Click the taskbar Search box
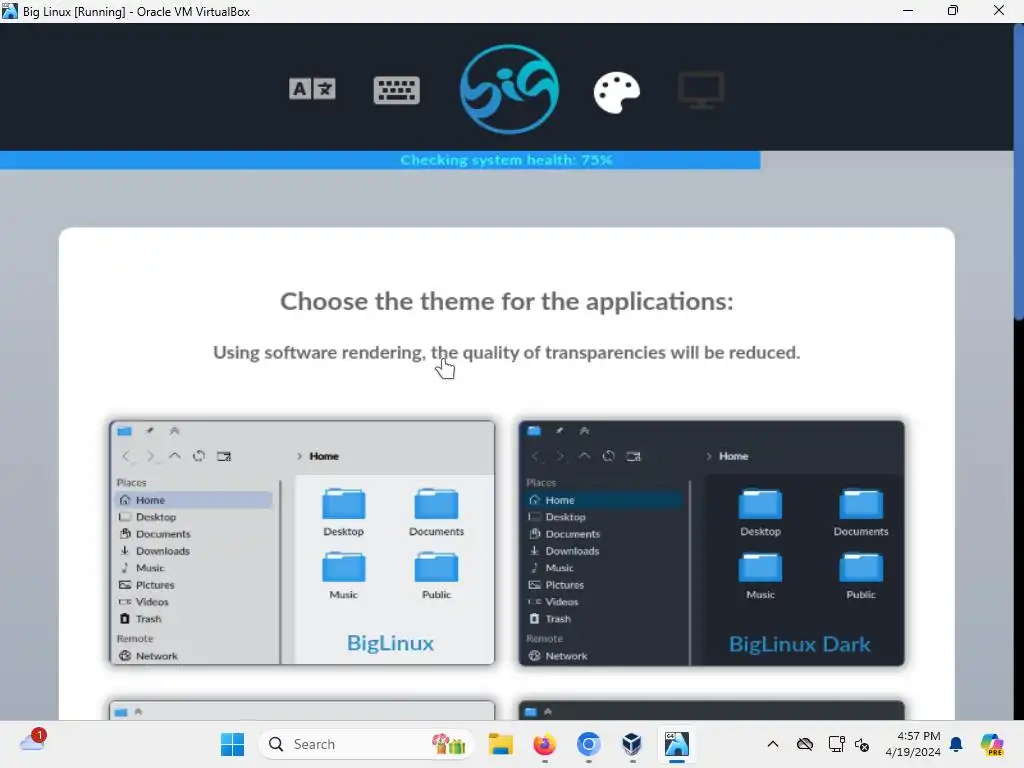Viewport: 1024px width, 768px height. point(366,744)
